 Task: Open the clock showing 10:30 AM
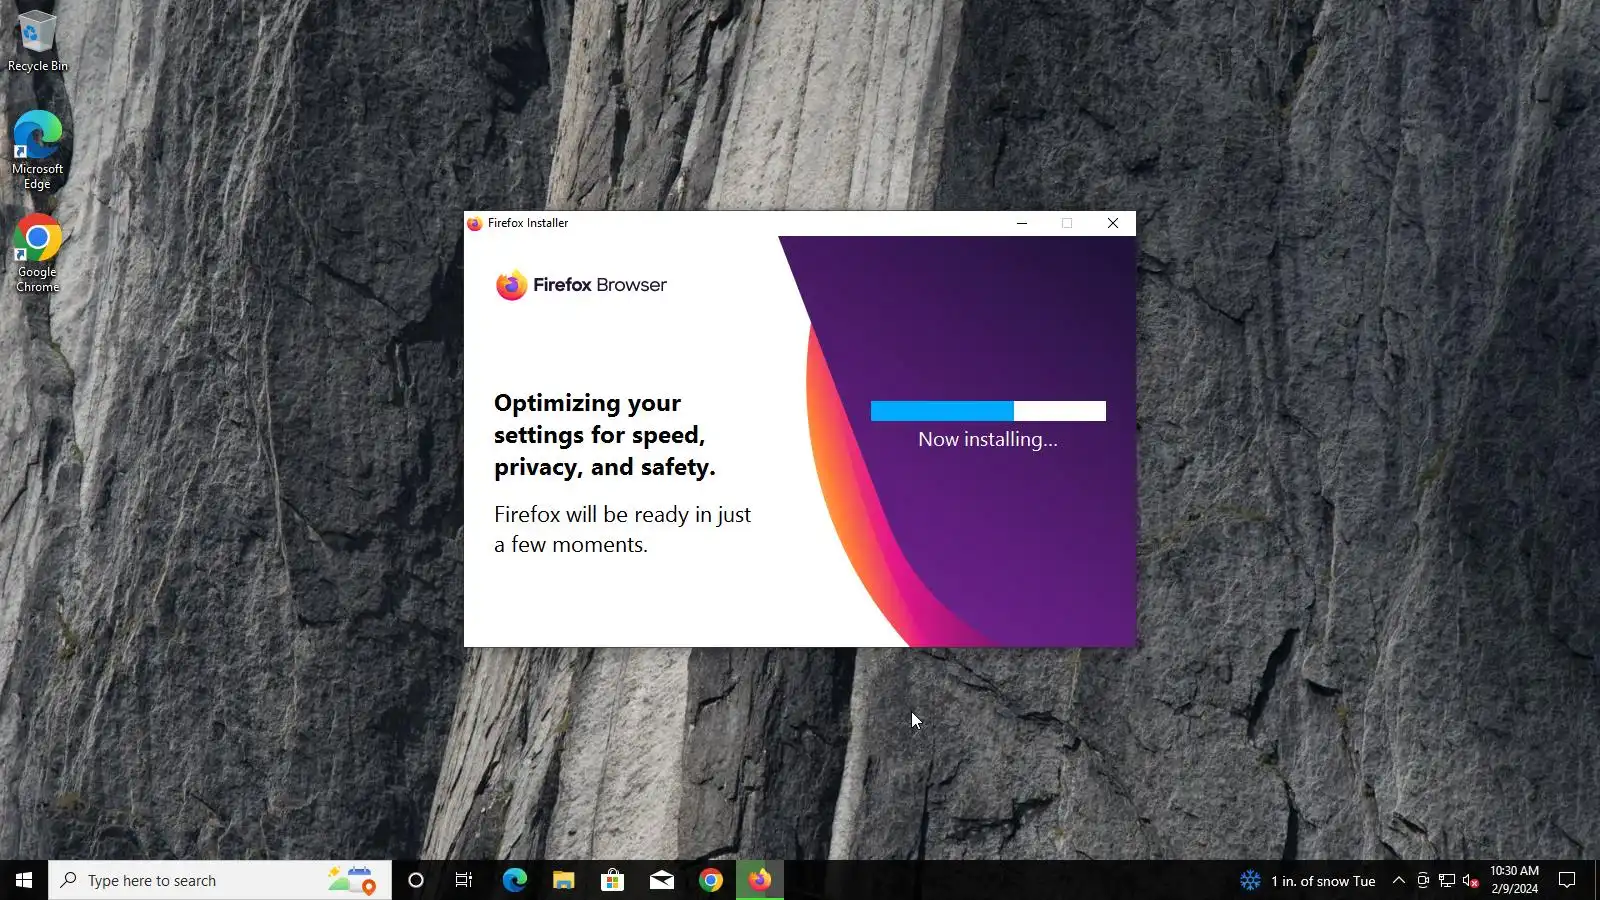click(1514, 880)
